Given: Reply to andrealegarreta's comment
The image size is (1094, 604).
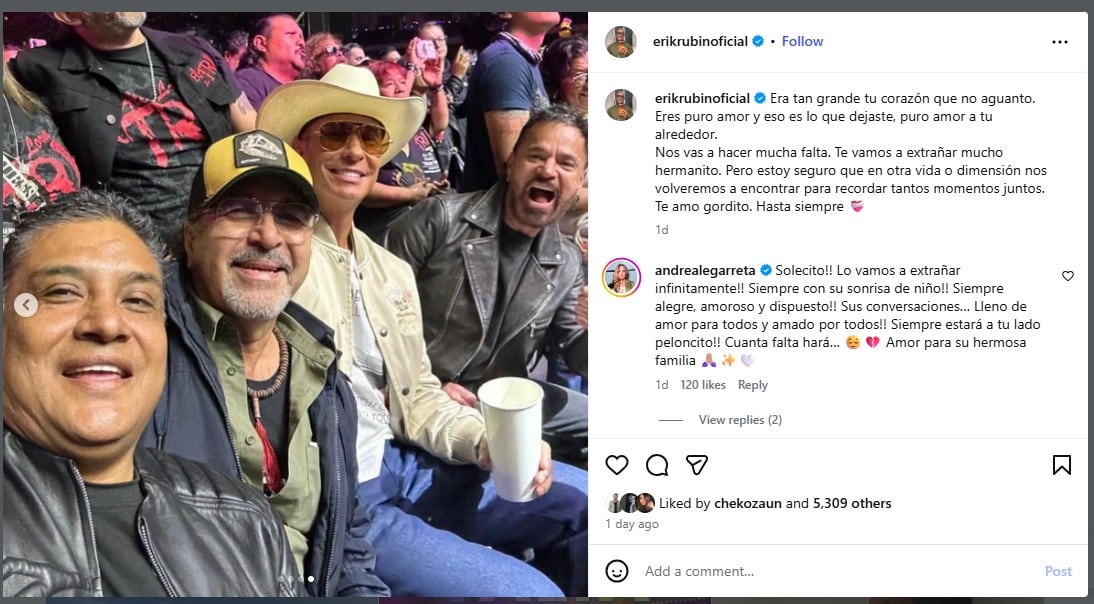Looking at the screenshot, I should click(753, 384).
